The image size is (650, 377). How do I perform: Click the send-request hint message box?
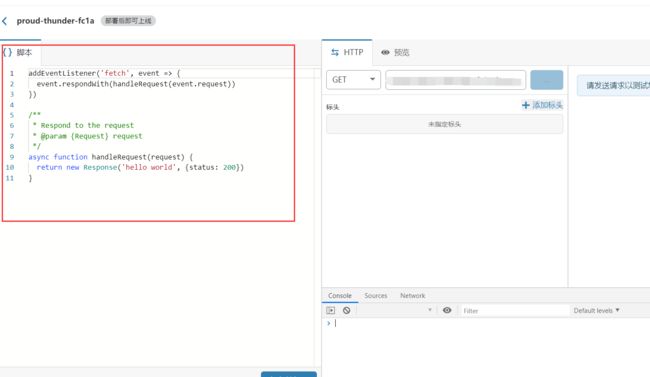coord(614,85)
